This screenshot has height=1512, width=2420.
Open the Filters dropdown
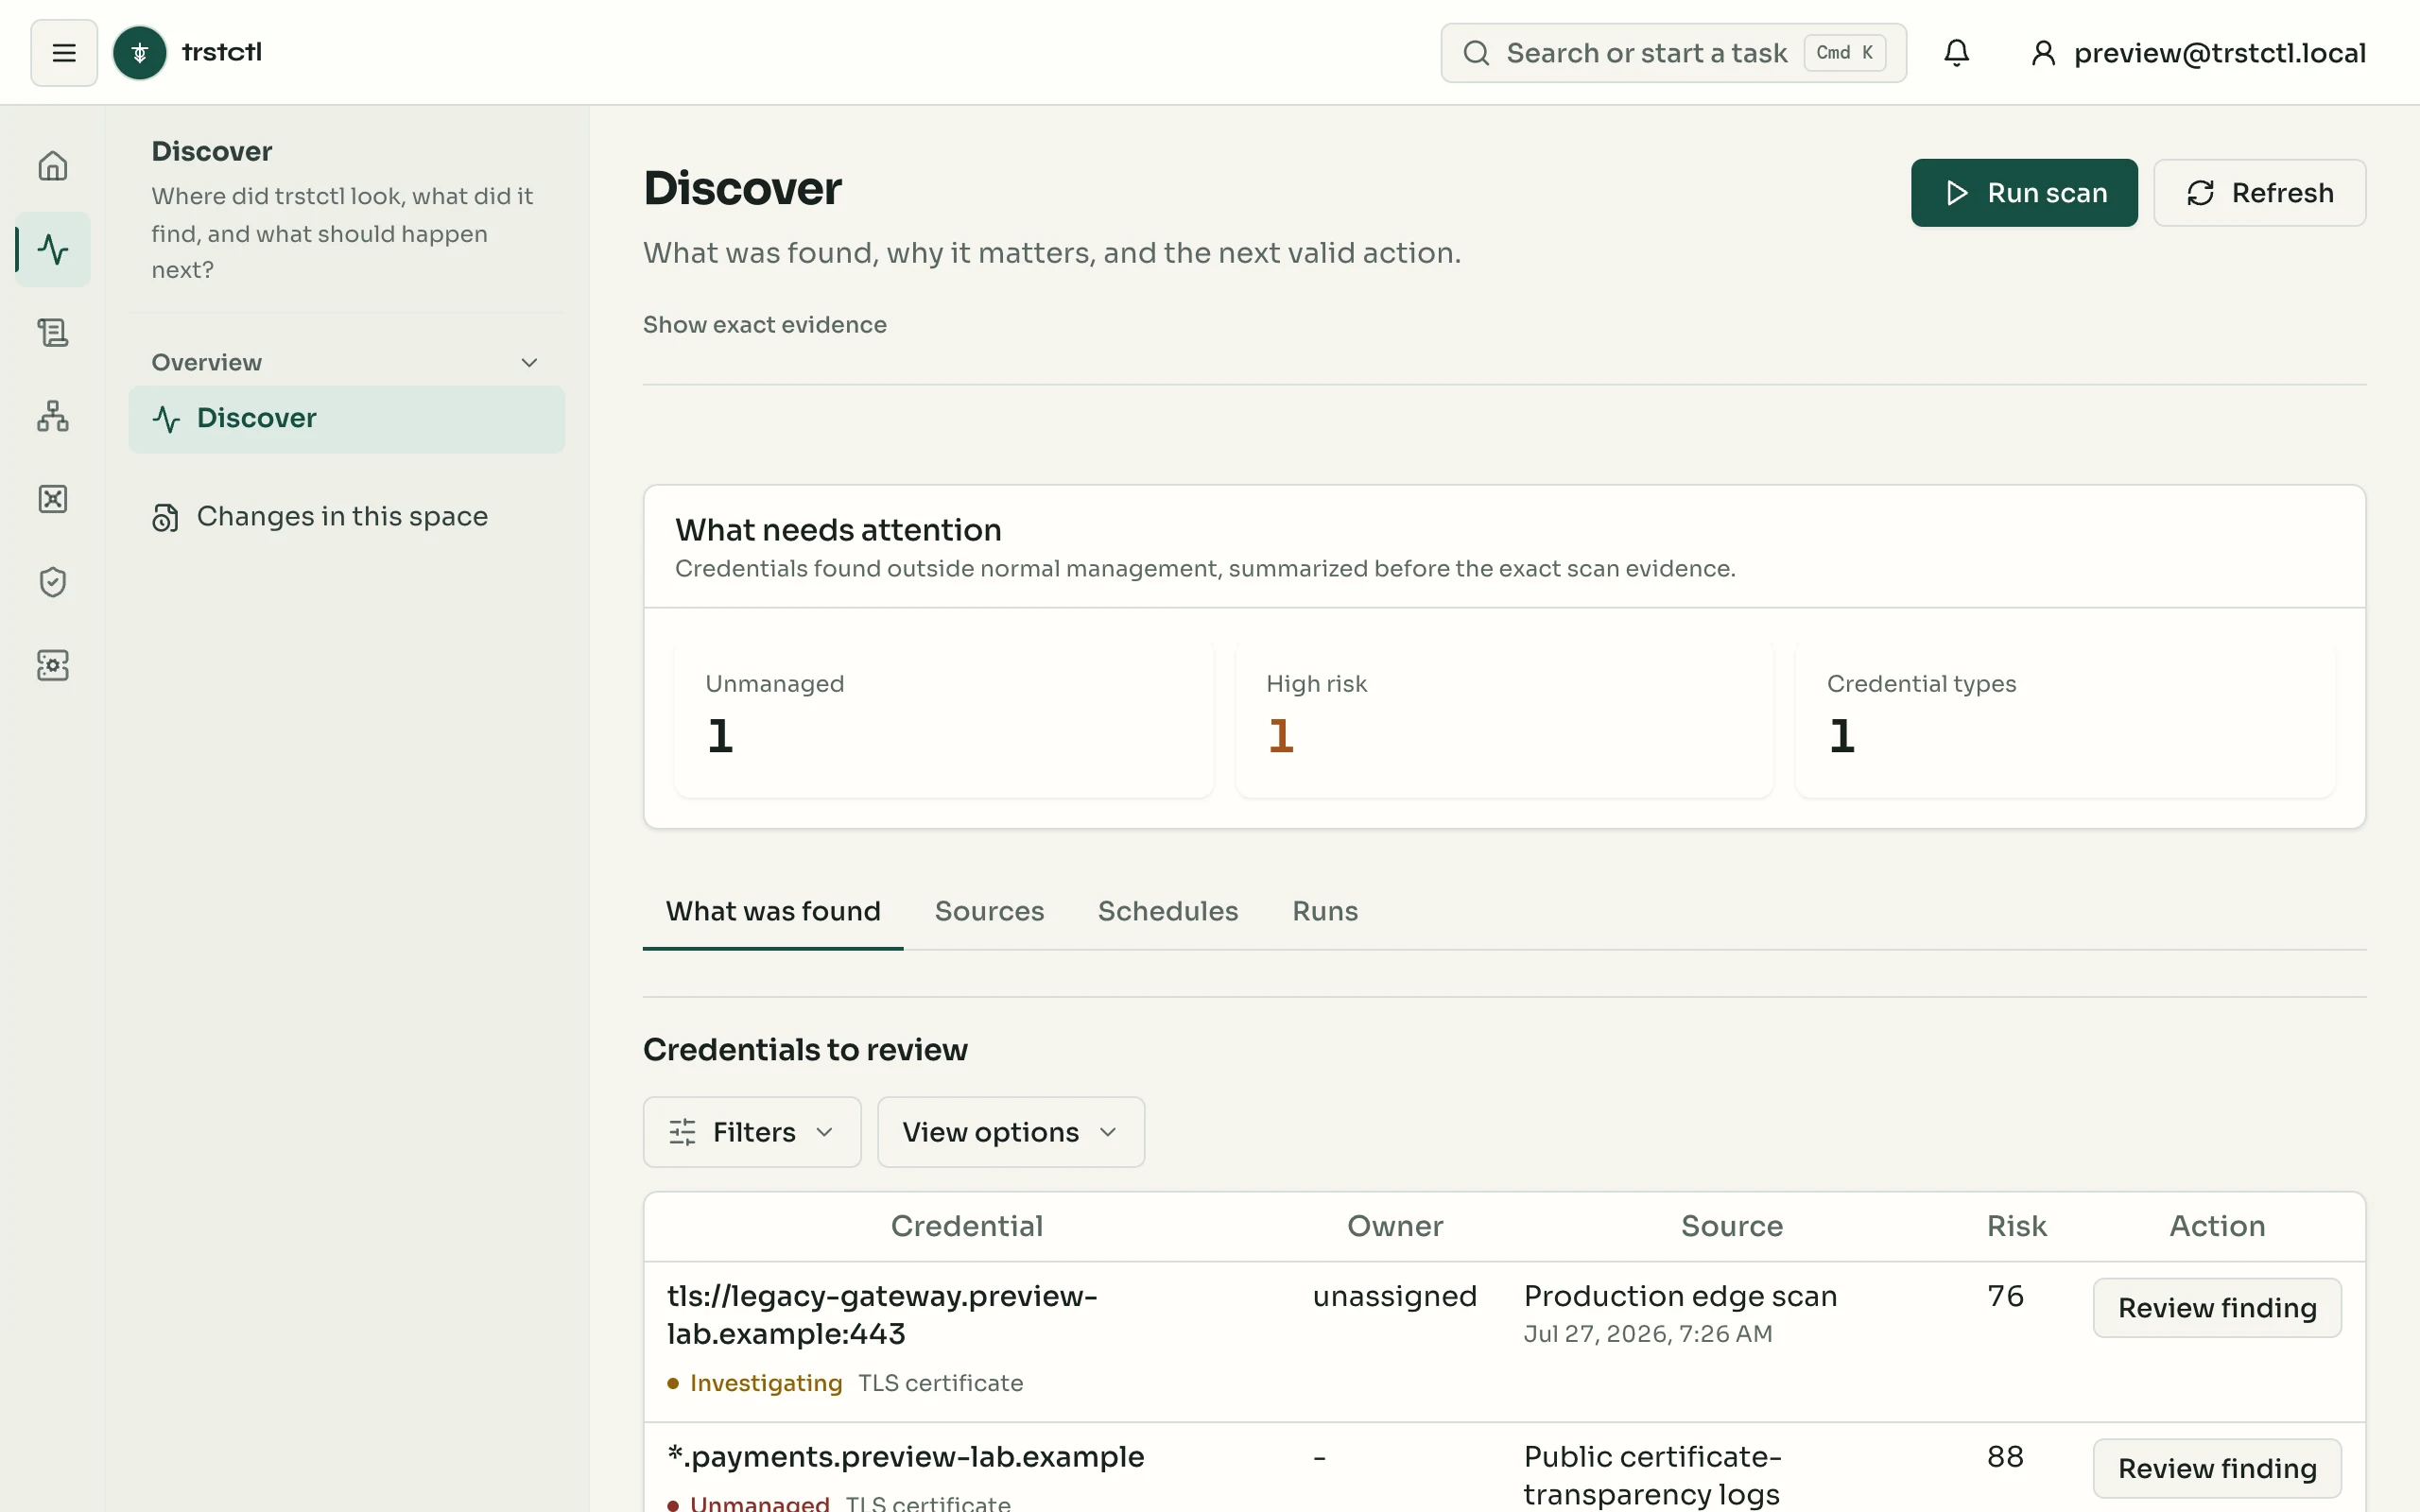pyautogui.click(x=752, y=1132)
